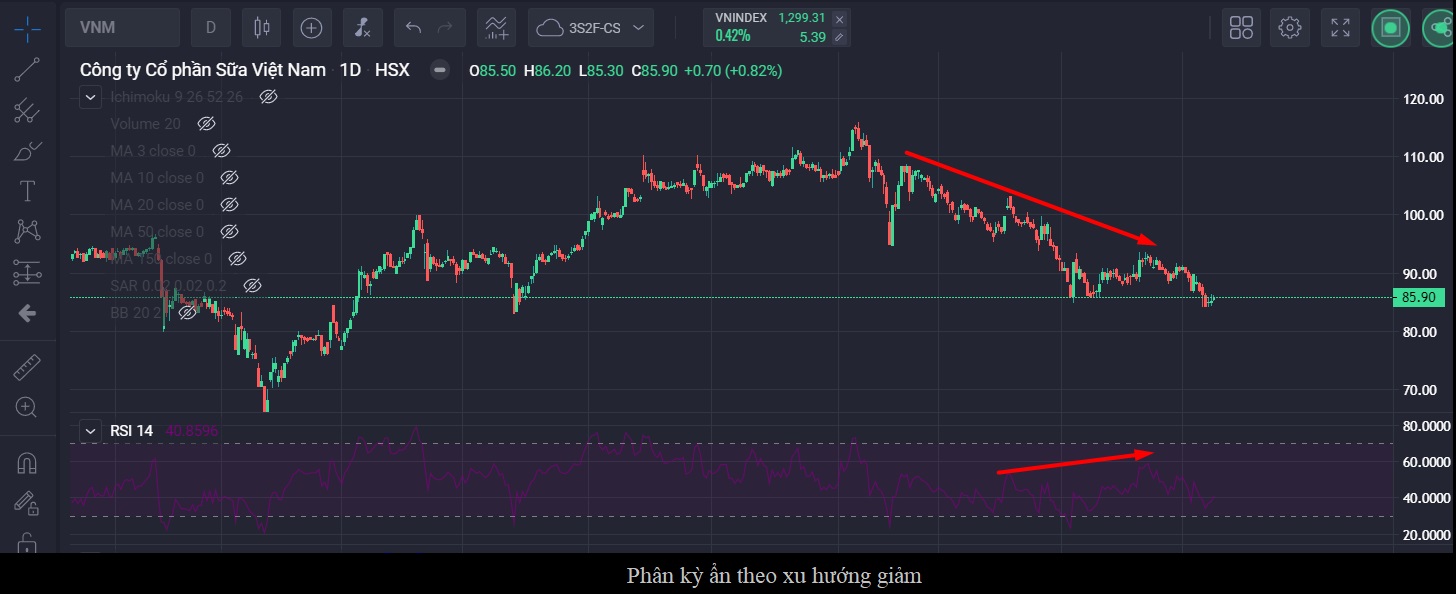Click the undo arrow button
Screen dimensions: 1456x594
pyautogui.click(x=412, y=28)
